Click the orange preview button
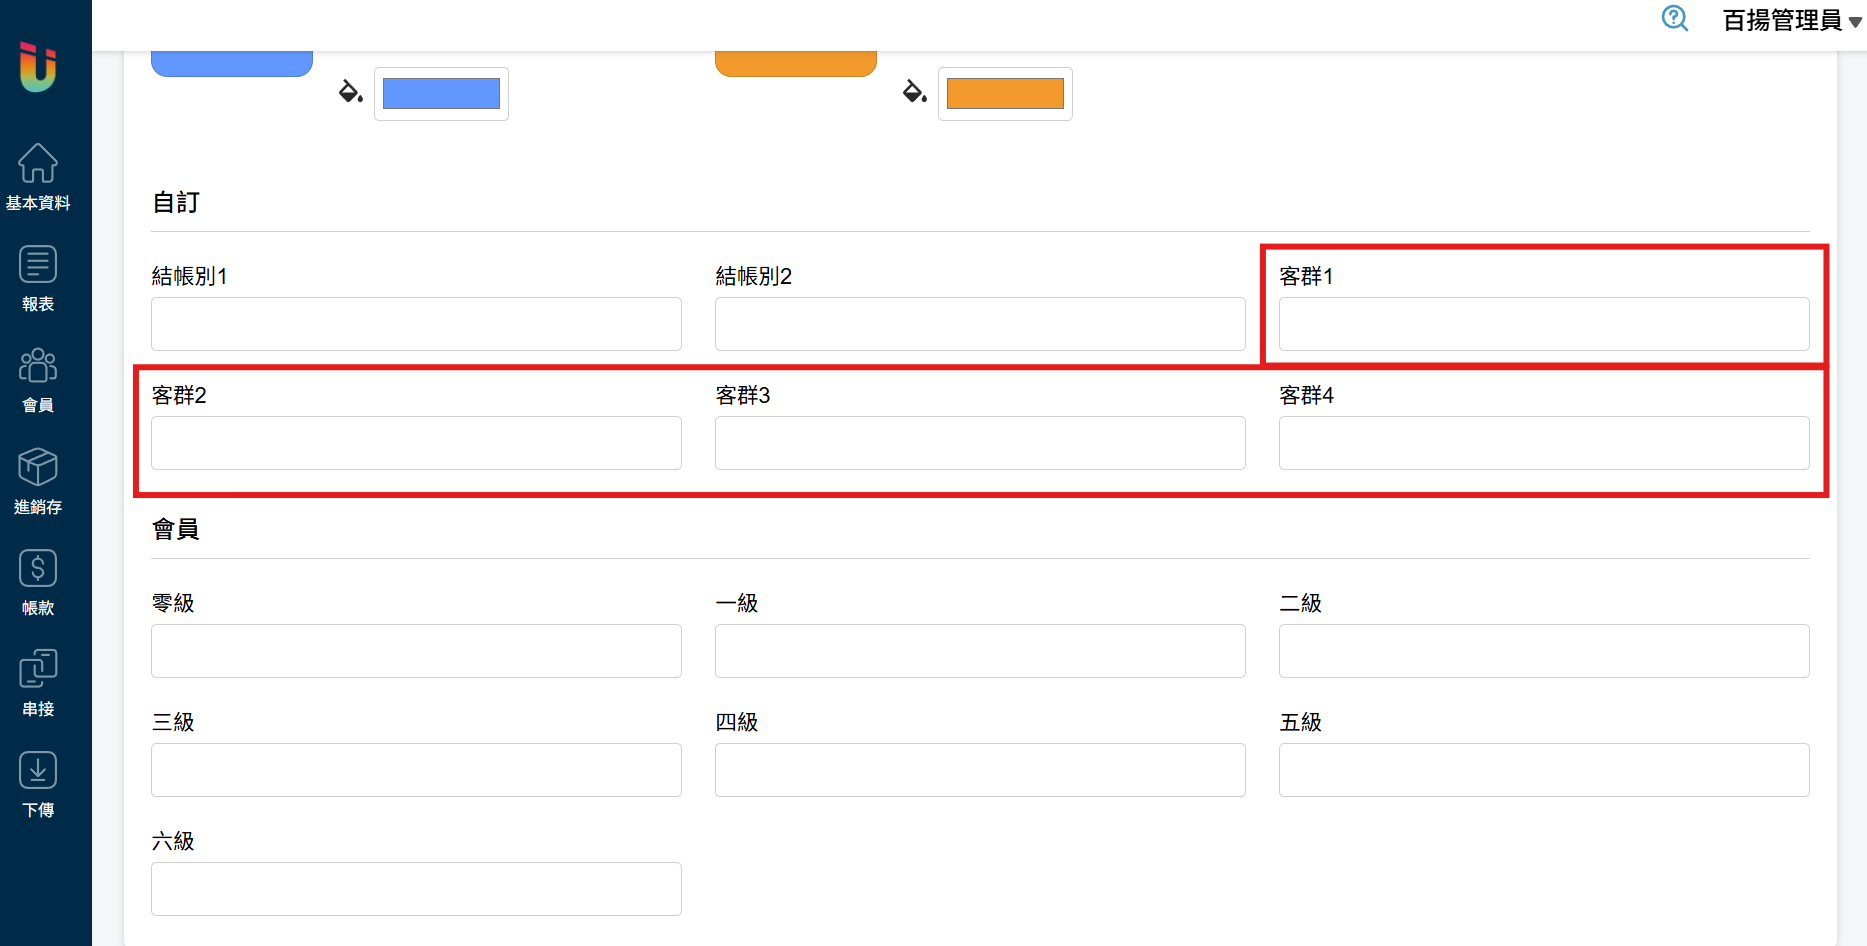The height and width of the screenshot is (946, 1867). [796, 64]
